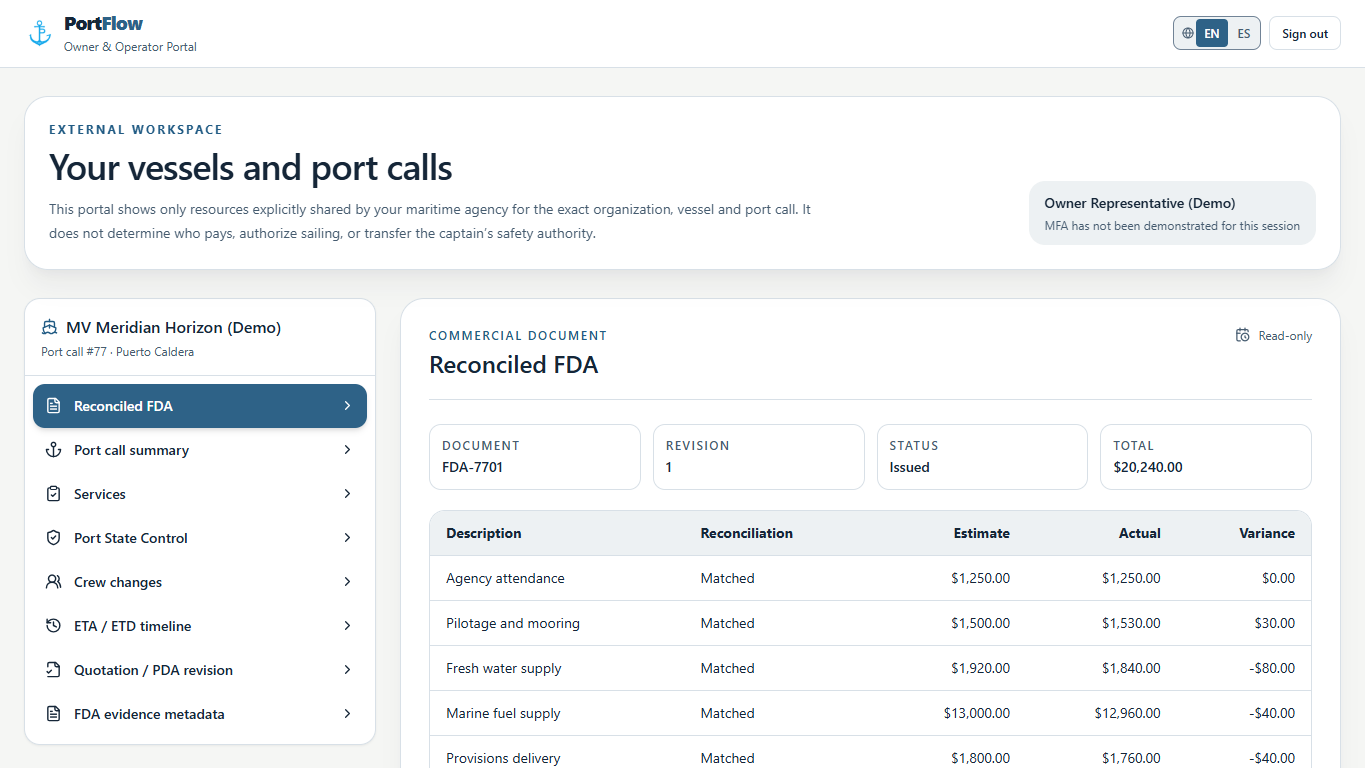Image resolution: width=1365 pixels, height=768 pixels.
Task: Open the Crew changes section
Action: tap(200, 582)
